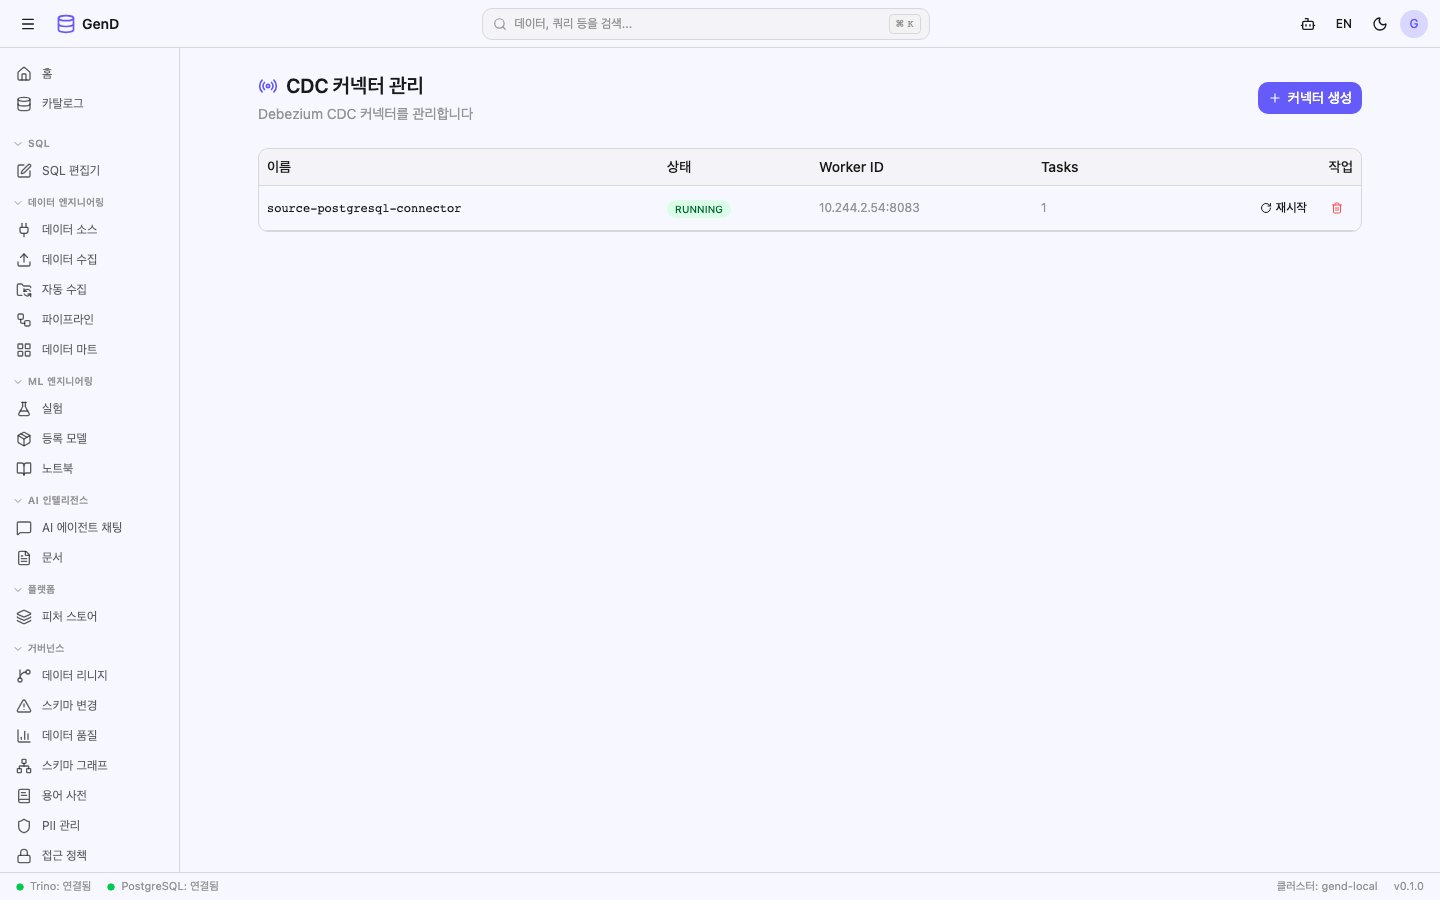Click the RUNNING status badge
This screenshot has height=900, width=1440.
coord(699,209)
